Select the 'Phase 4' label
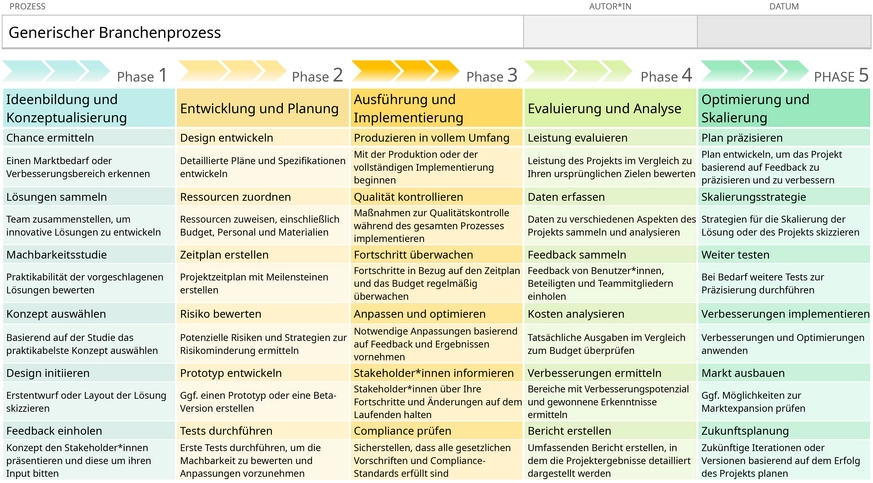Image resolution: width=873 pixels, height=483 pixels. pyautogui.click(x=666, y=75)
